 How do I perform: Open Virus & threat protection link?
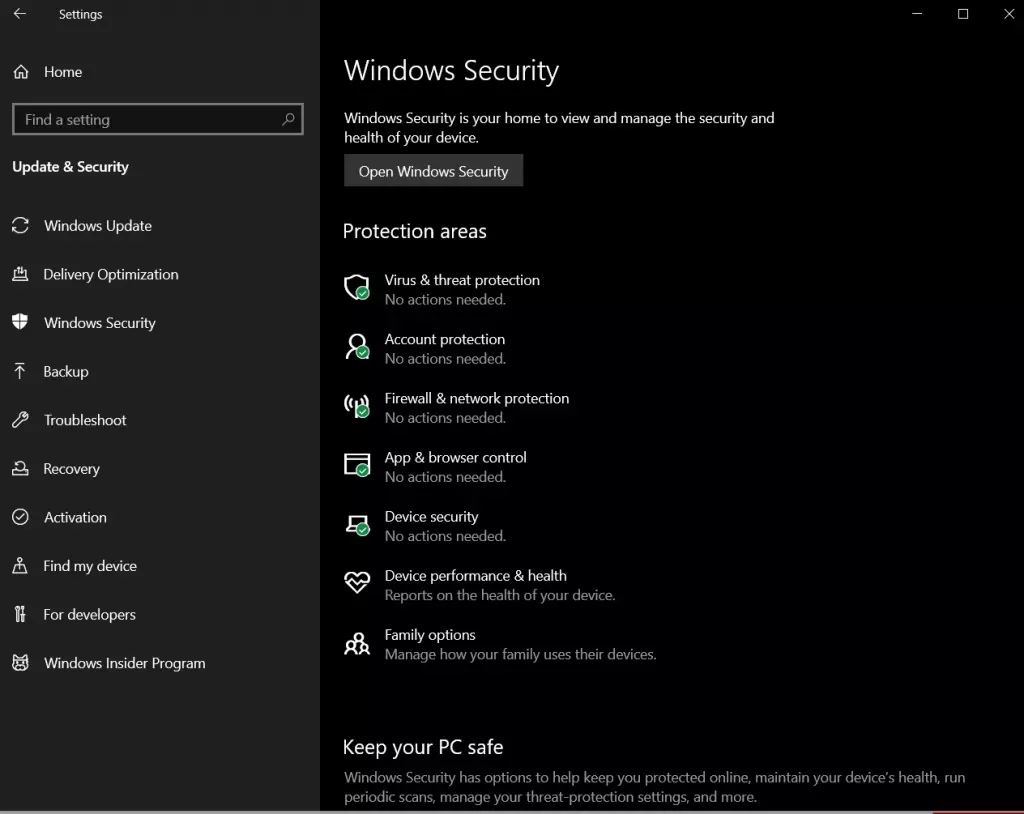click(462, 280)
